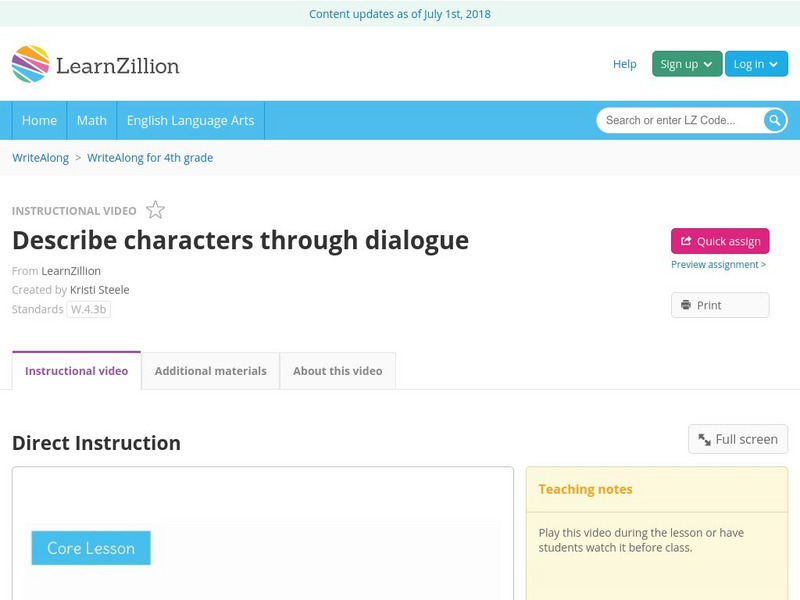Expand the Sign up dropdown
Viewport: 800px width, 600px height.
point(684,63)
